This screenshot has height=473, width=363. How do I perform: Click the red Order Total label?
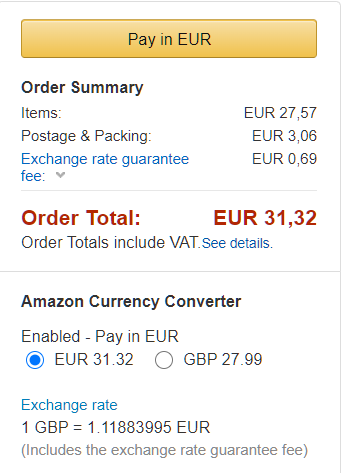coord(81,218)
